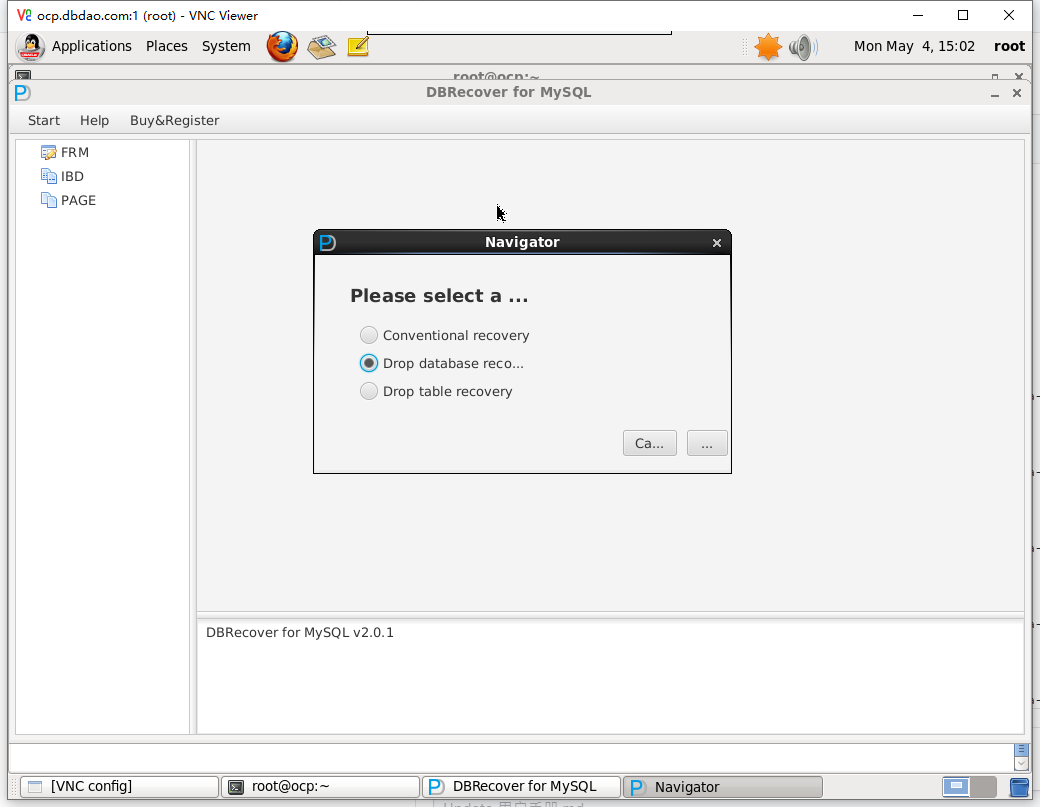Click the yellow notes editor panel icon
This screenshot has width=1040, height=807.
357,46
